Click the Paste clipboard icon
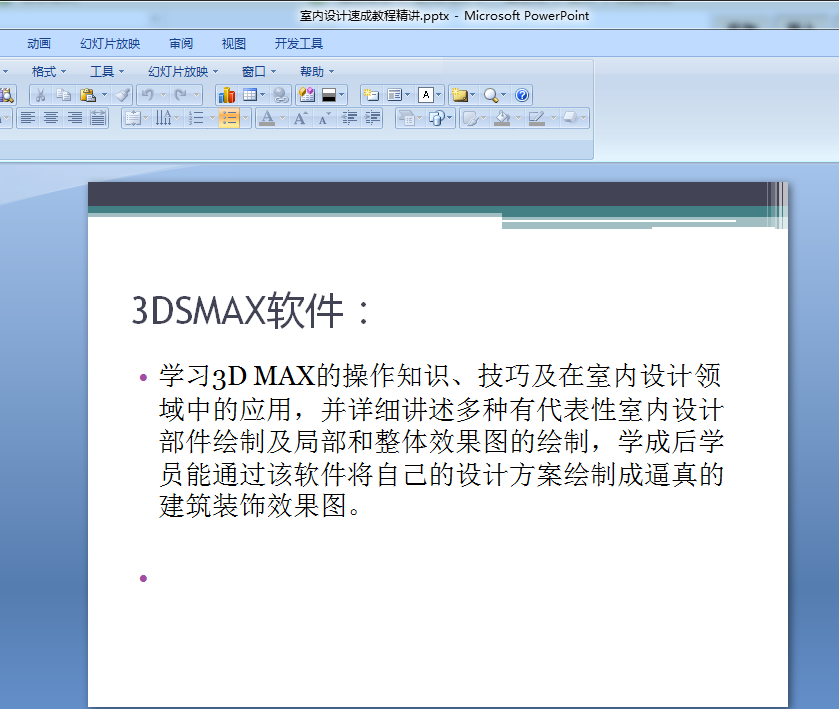 pyautogui.click(x=87, y=95)
